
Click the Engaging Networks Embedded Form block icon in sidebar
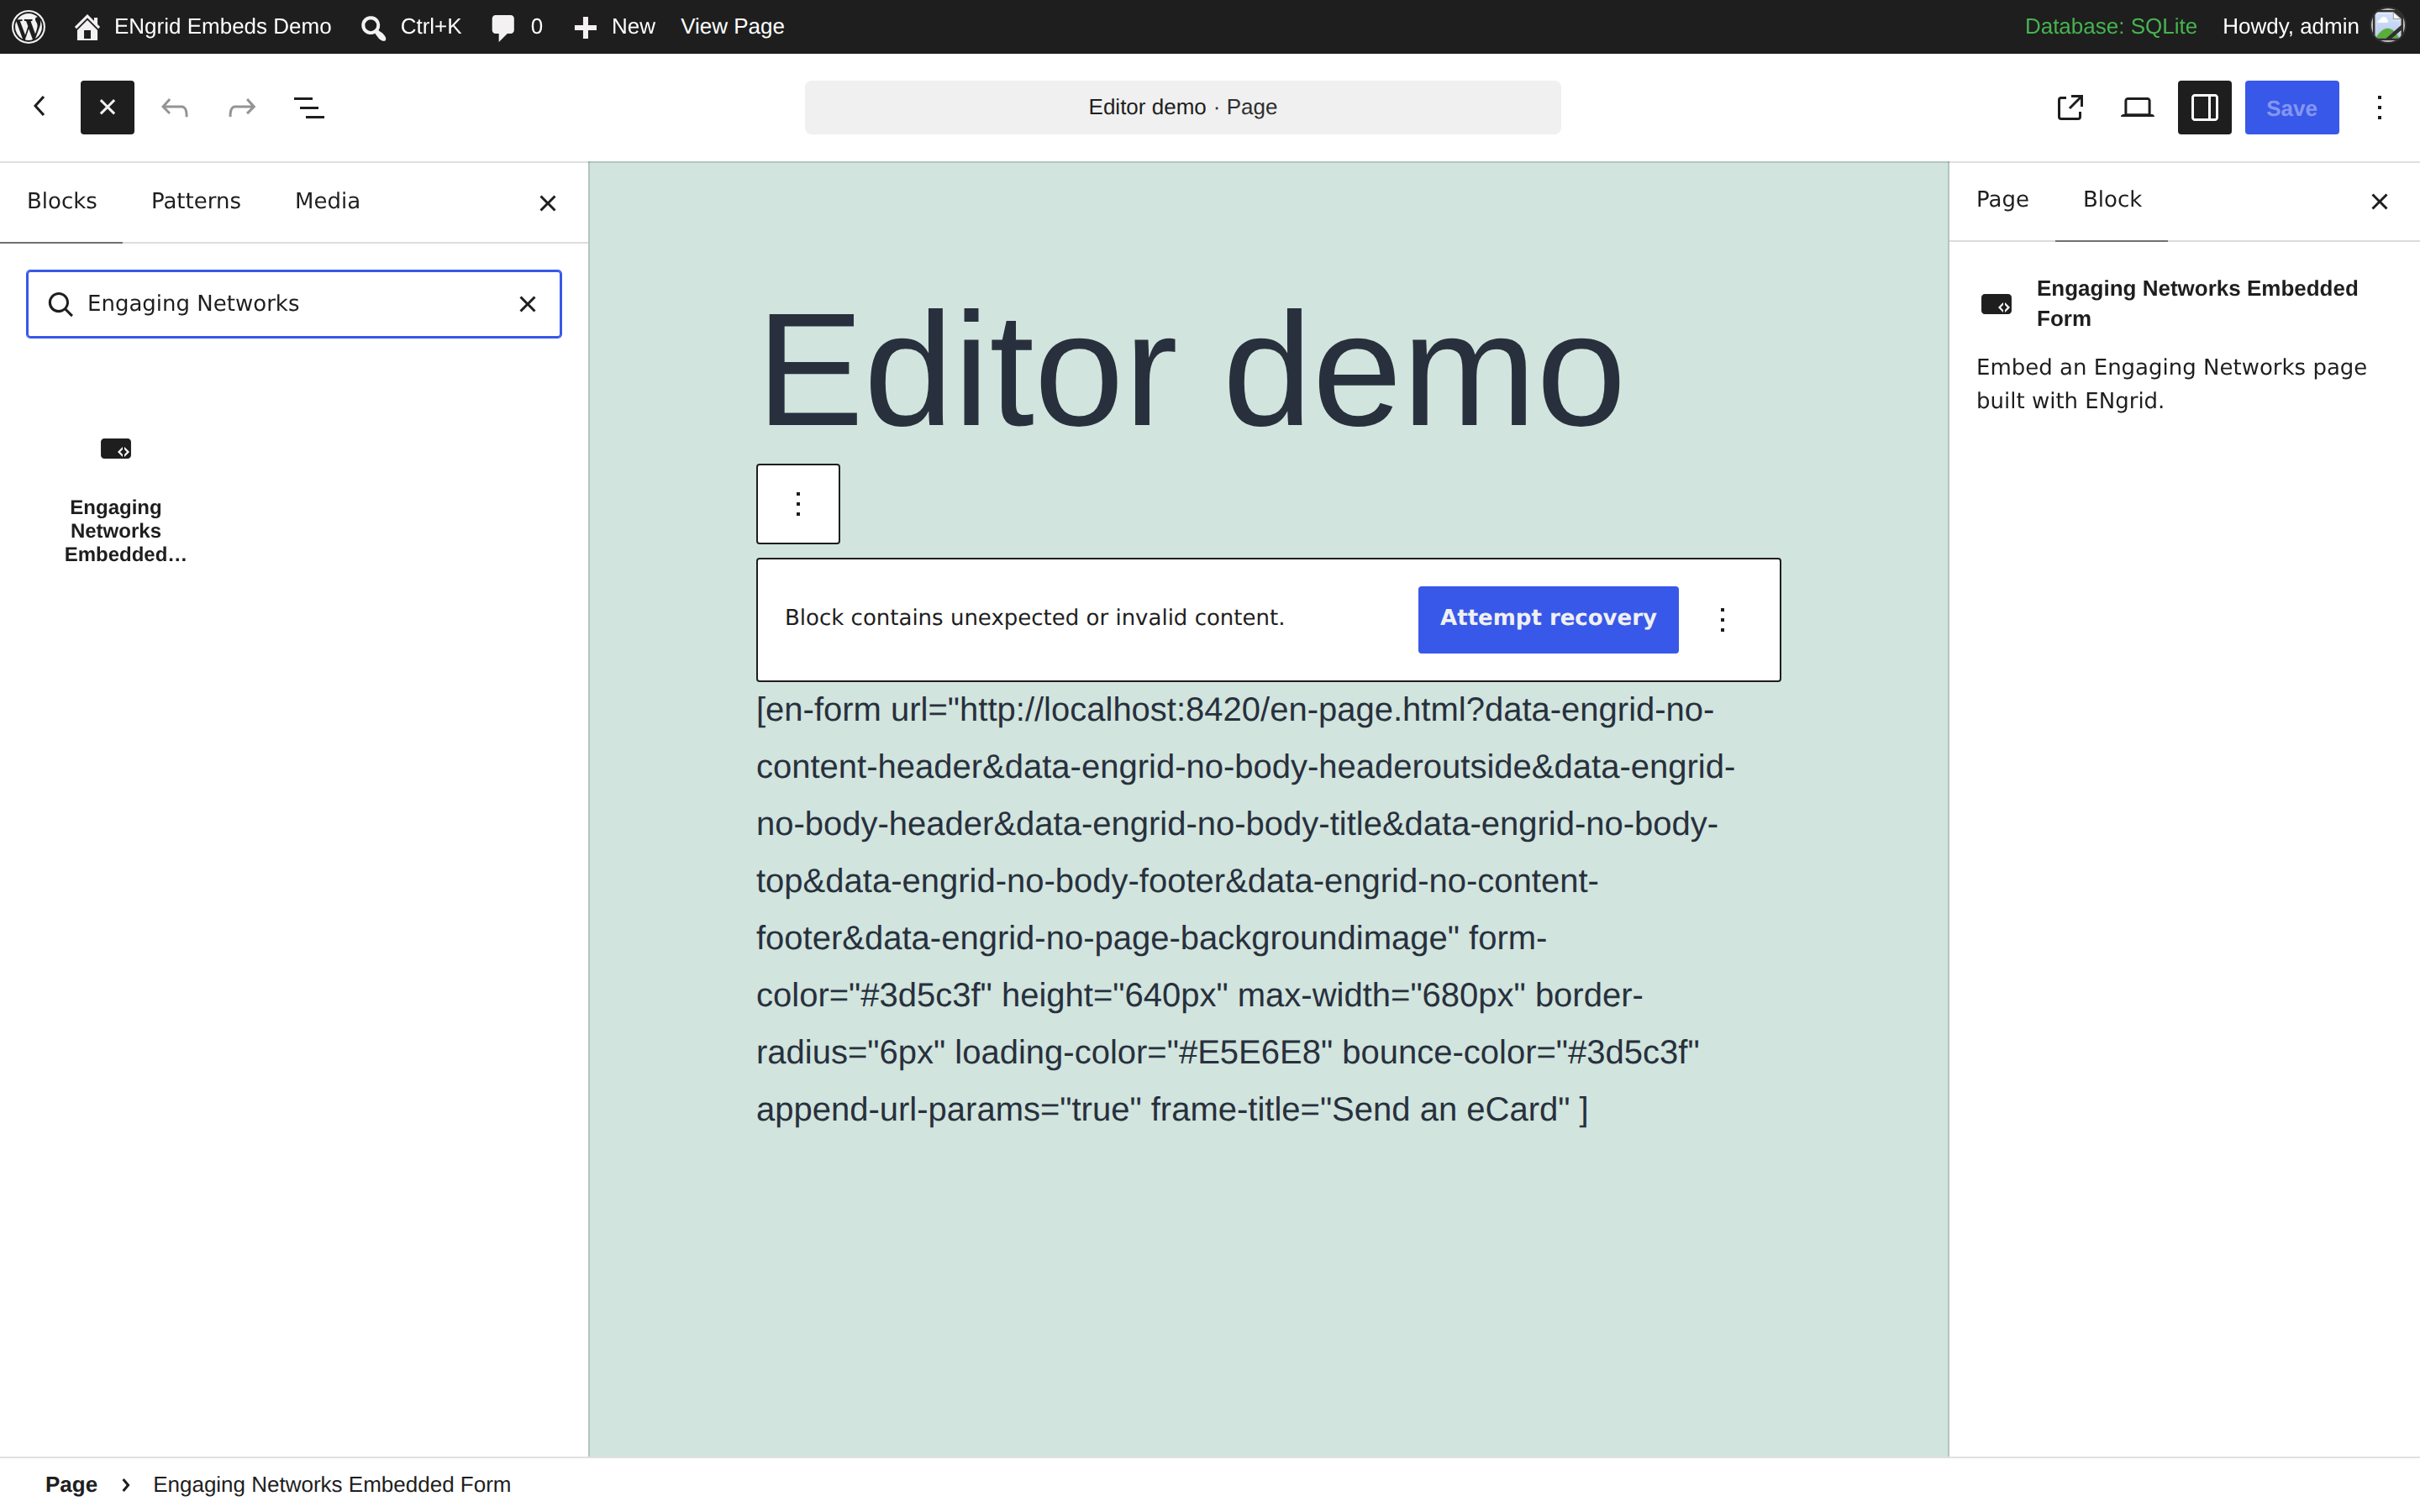pyautogui.click(x=1996, y=304)
